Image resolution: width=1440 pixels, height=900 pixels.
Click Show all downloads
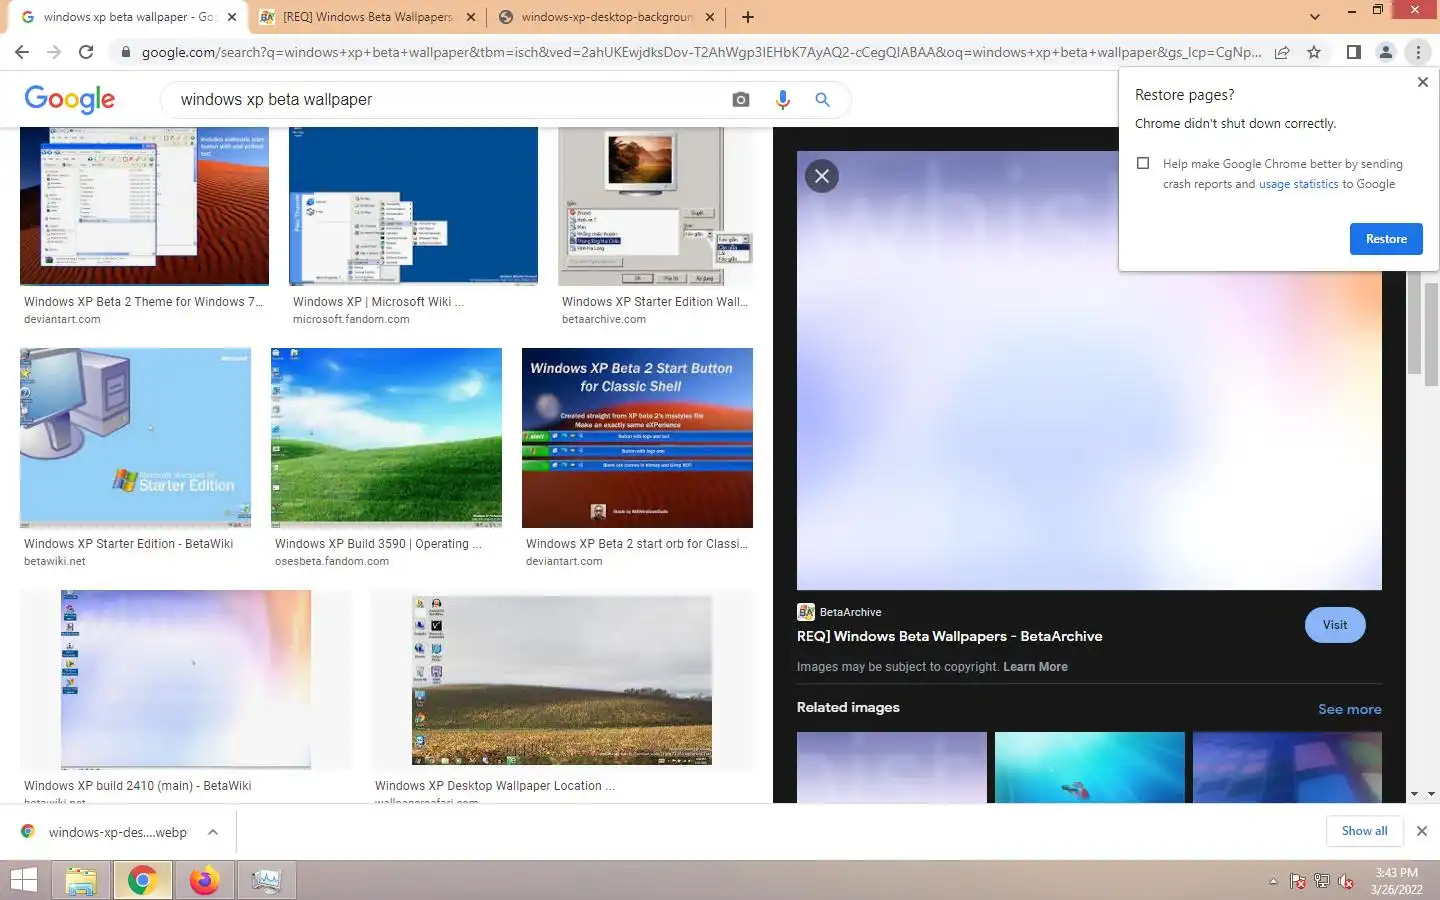pyautogui.click(x=1364, y=831)
